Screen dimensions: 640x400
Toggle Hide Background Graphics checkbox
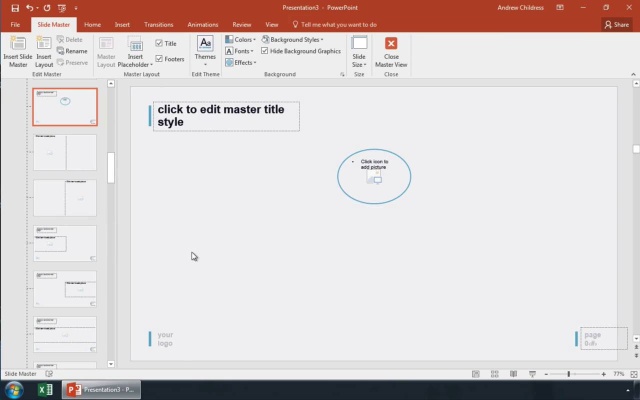[x=264, y=51]
